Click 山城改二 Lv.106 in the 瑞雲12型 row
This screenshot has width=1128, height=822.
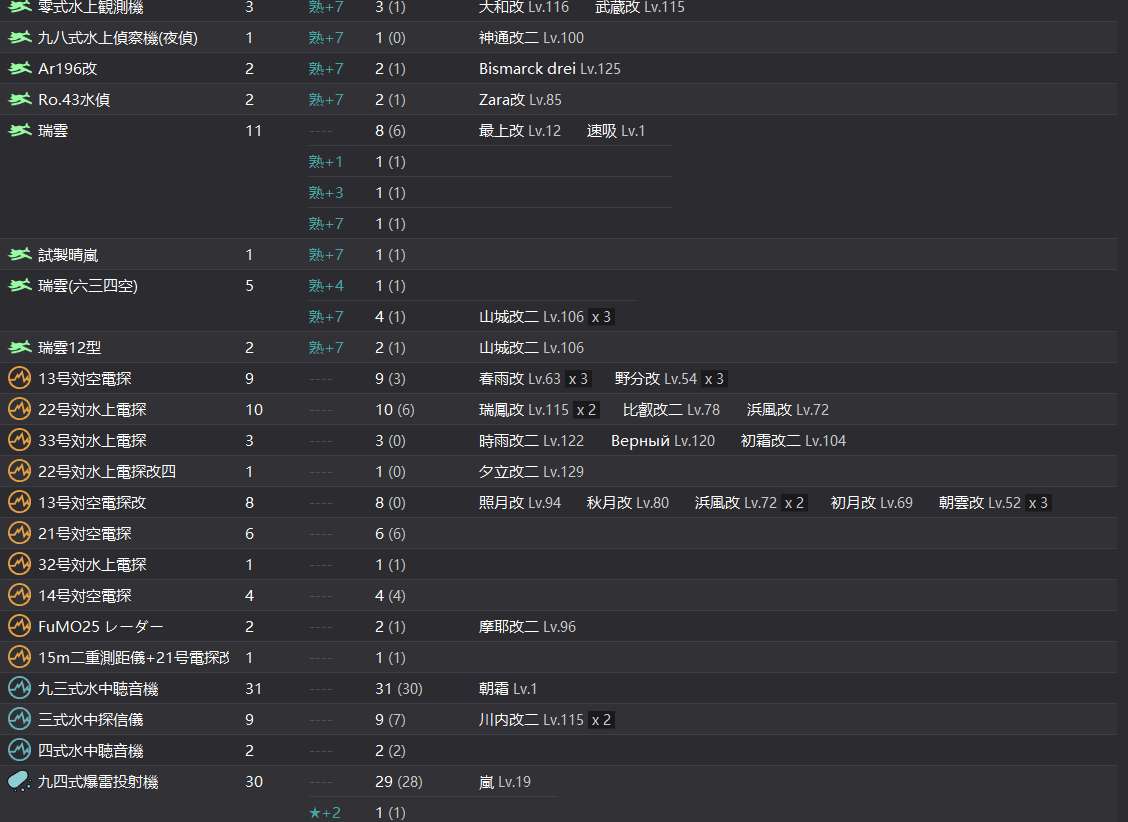pos(532,347)
